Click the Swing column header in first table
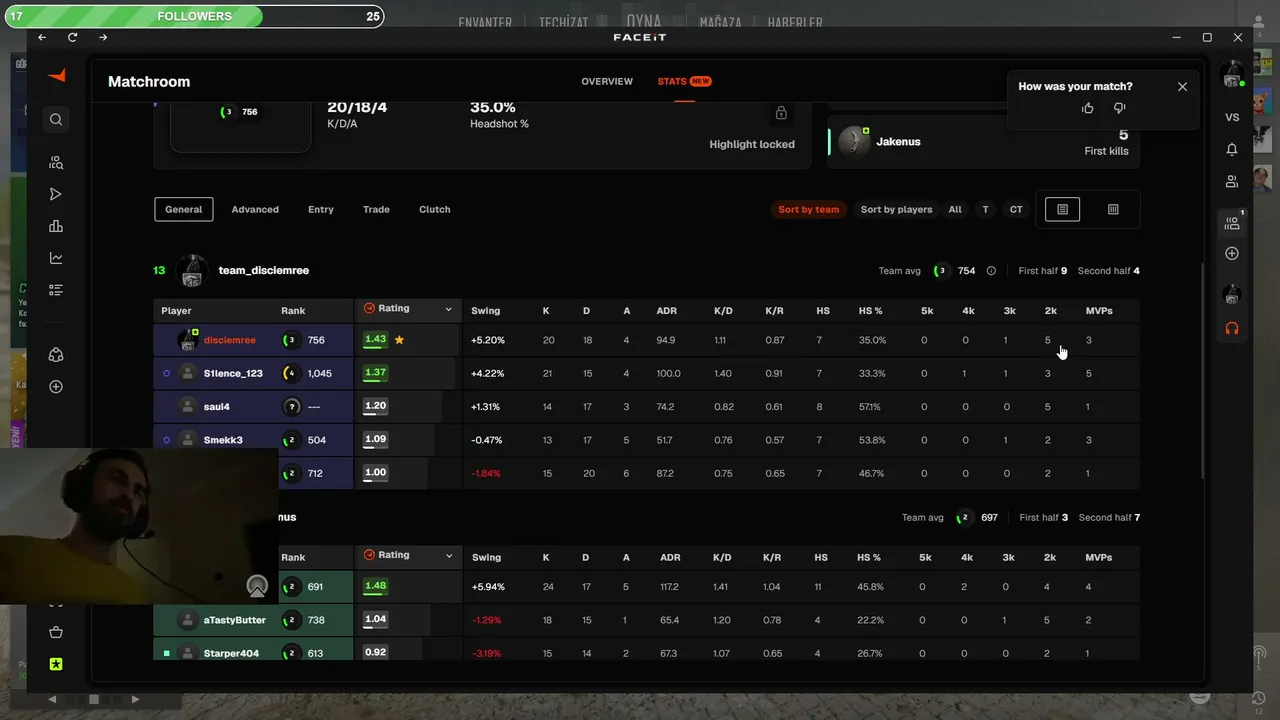Screen dimensions: 1280x720 point(486,311)
